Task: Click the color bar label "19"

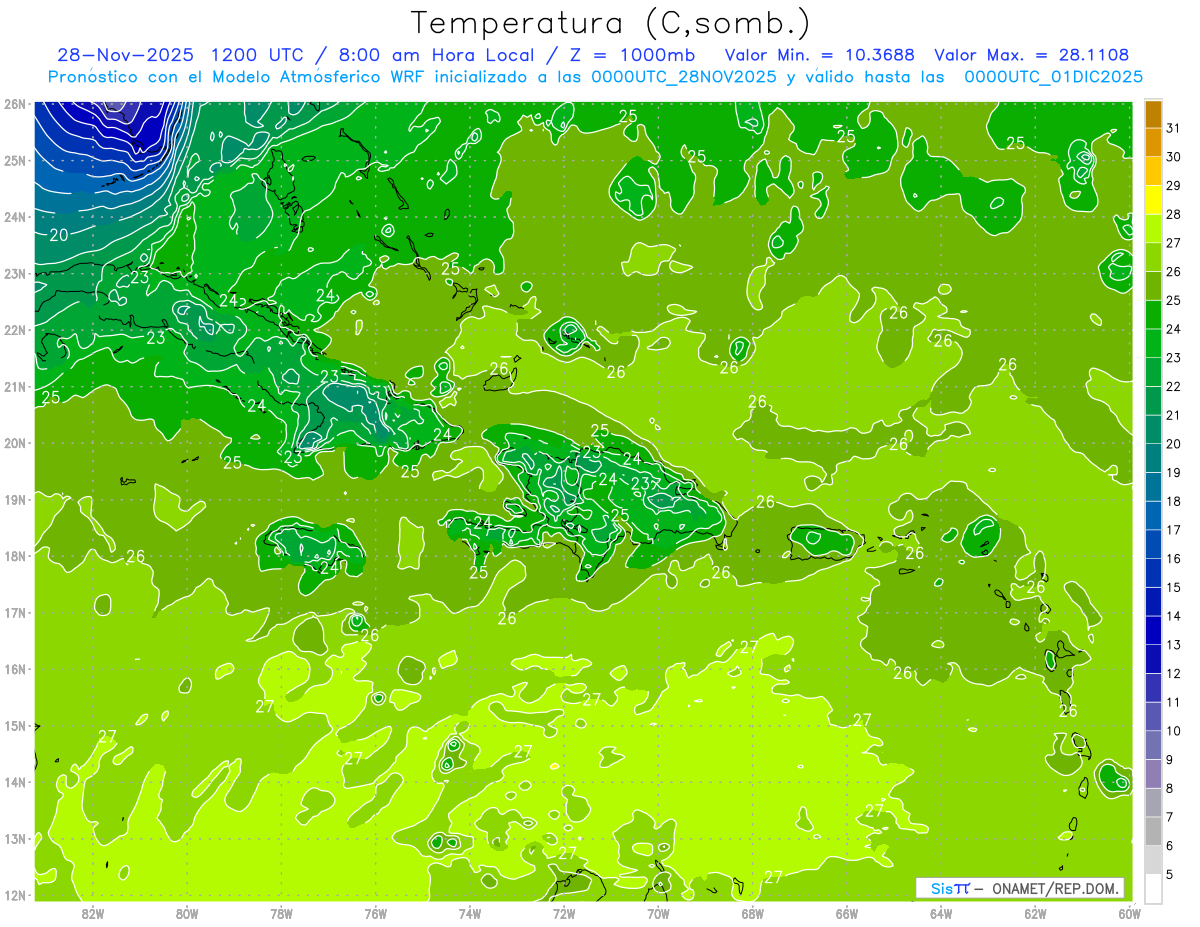Action: coord(1173,472)
